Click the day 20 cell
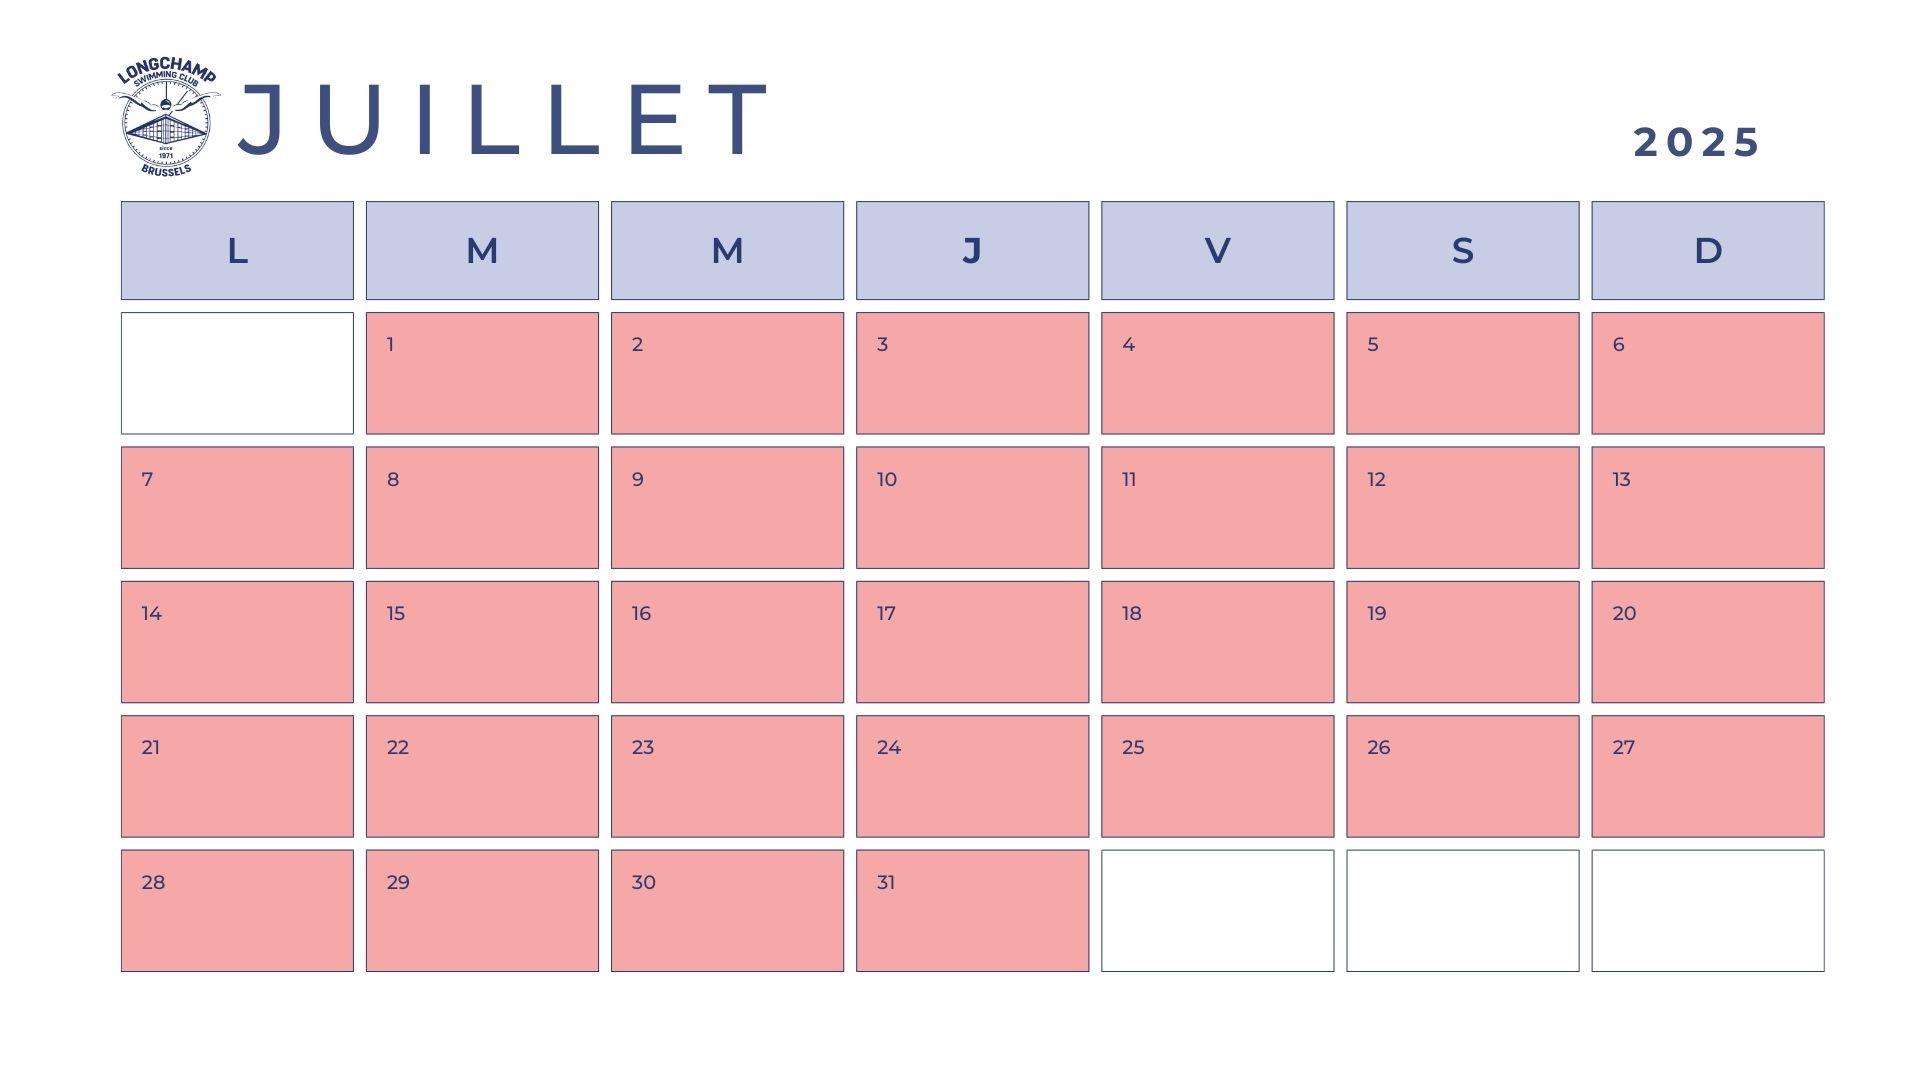 (x=1707, y=641)
